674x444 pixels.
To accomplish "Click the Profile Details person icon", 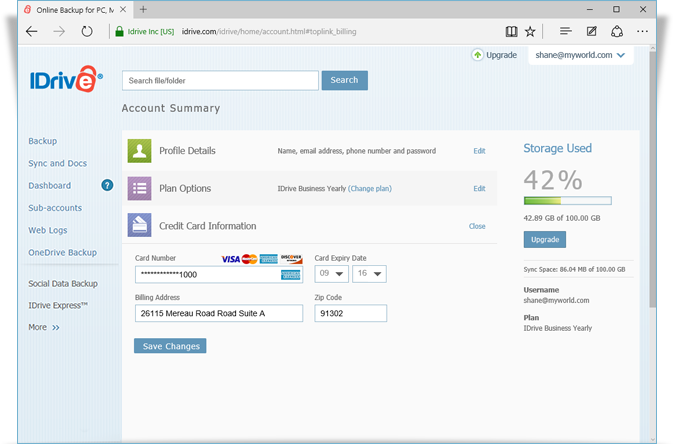I will 139,151.
